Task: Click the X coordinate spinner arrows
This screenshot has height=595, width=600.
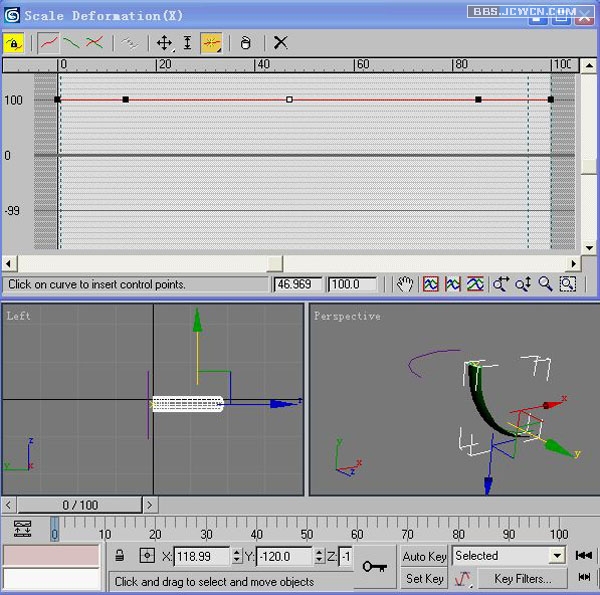Action: [237, 556]
